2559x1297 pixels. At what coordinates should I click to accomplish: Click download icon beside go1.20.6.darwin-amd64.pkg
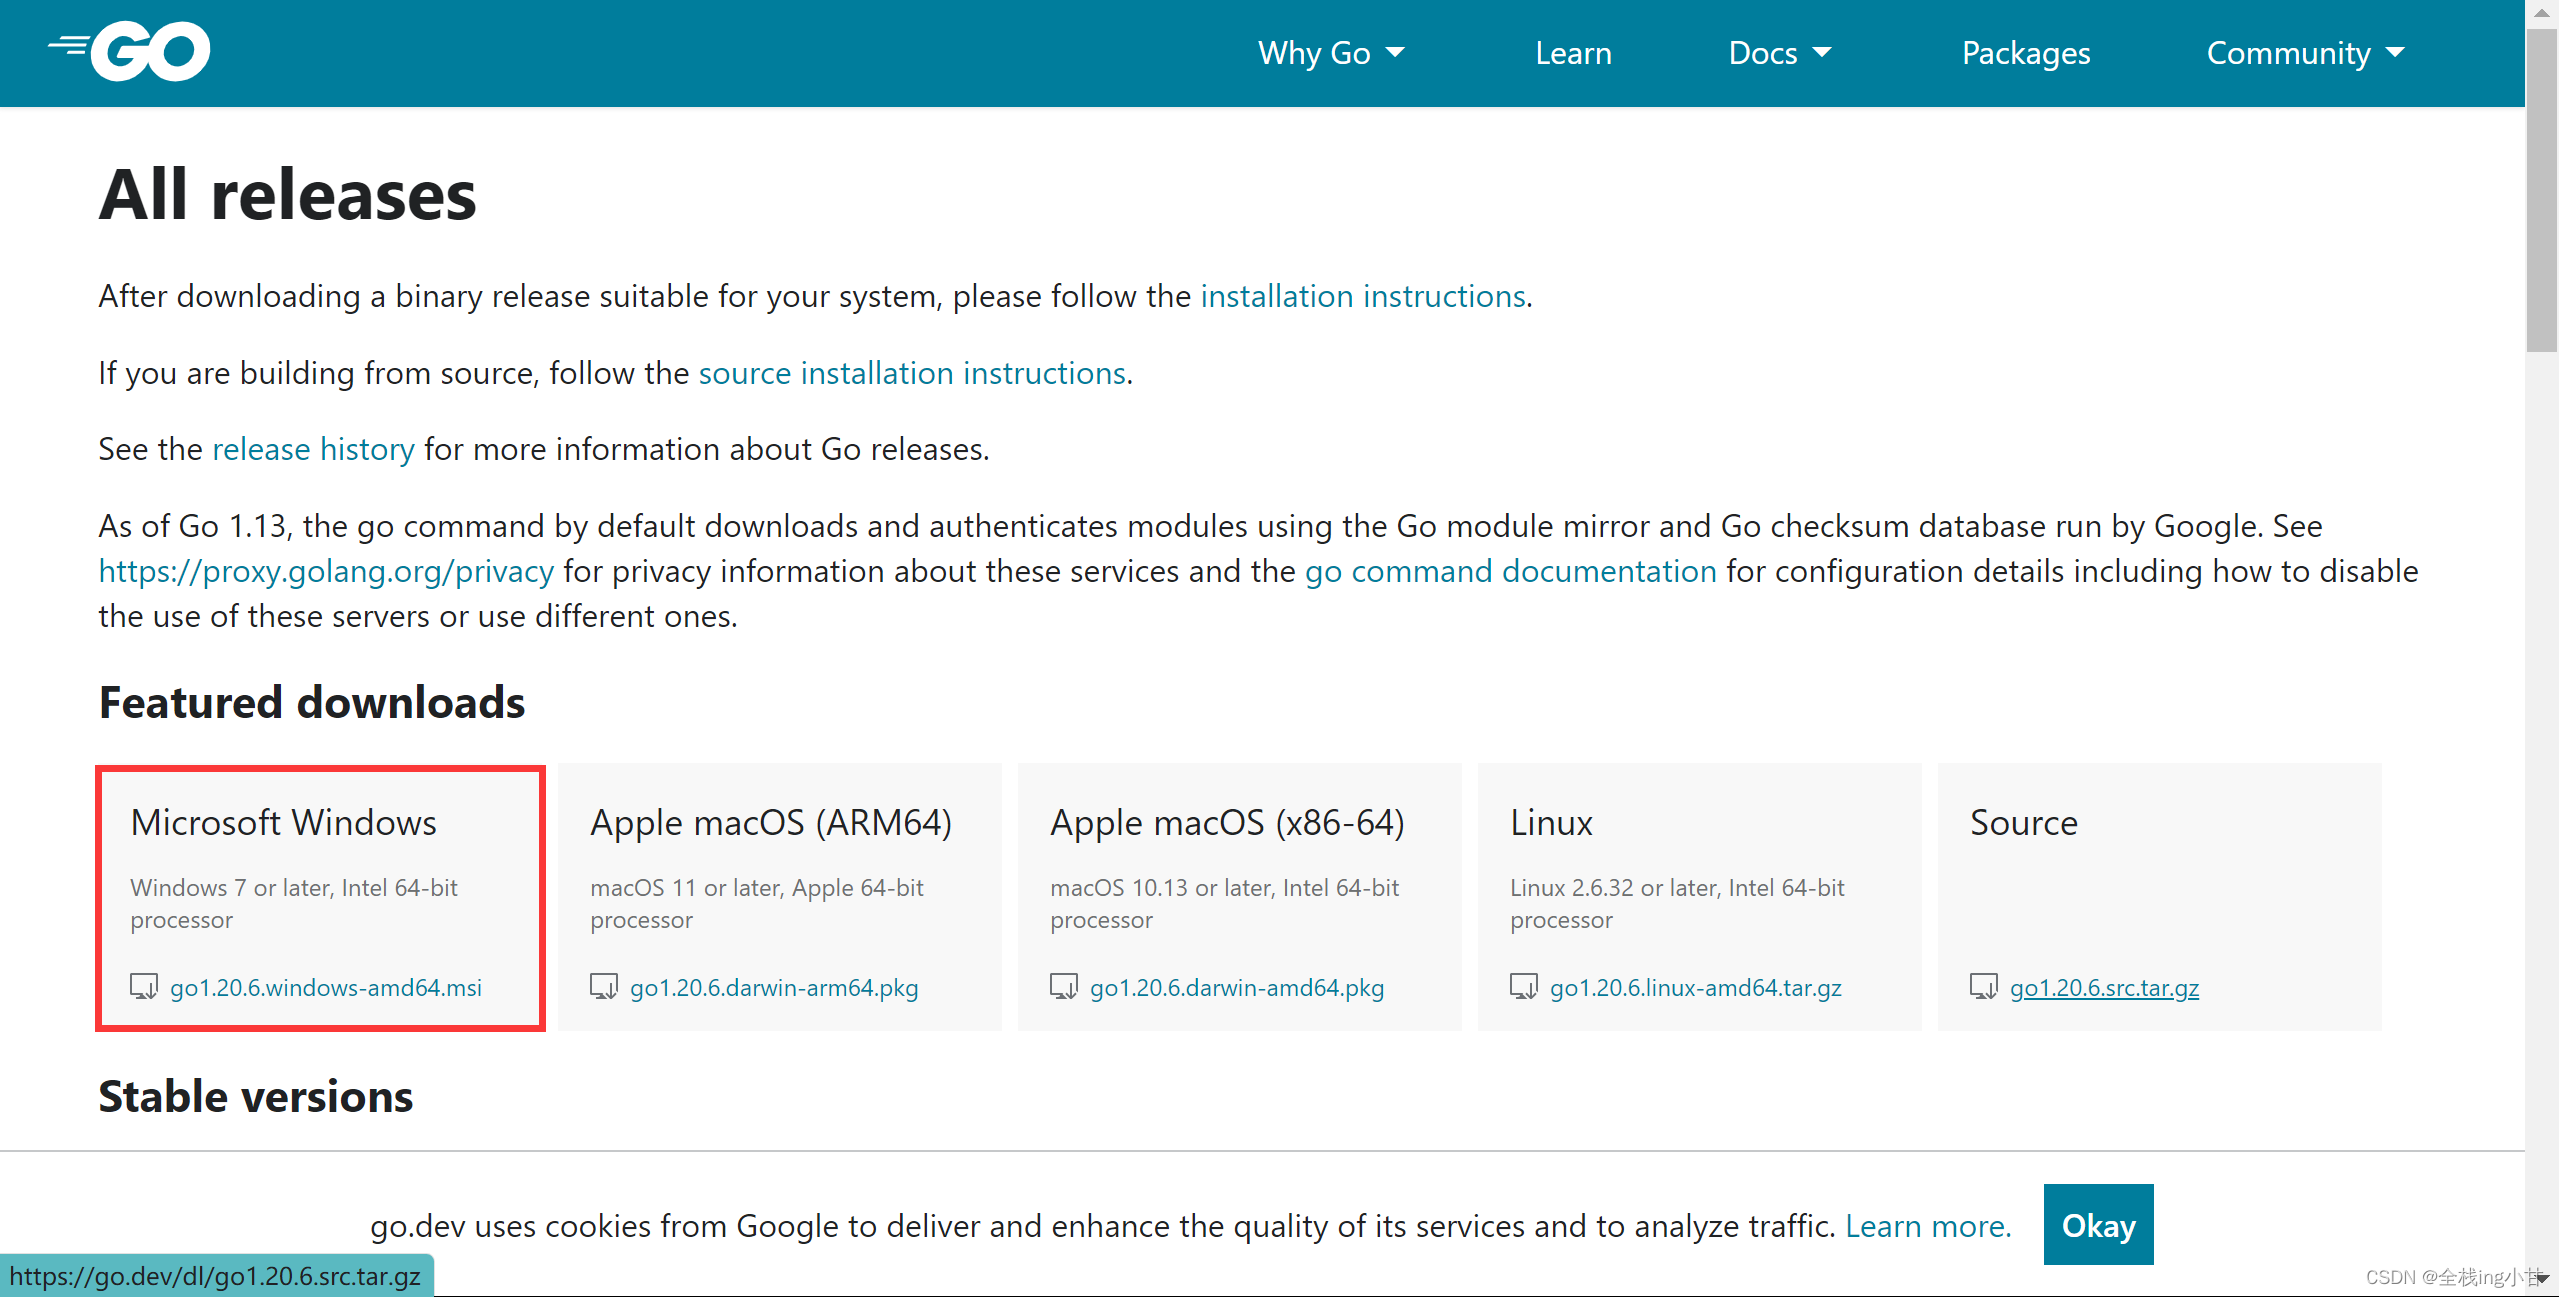click(x=1064, y=987)
